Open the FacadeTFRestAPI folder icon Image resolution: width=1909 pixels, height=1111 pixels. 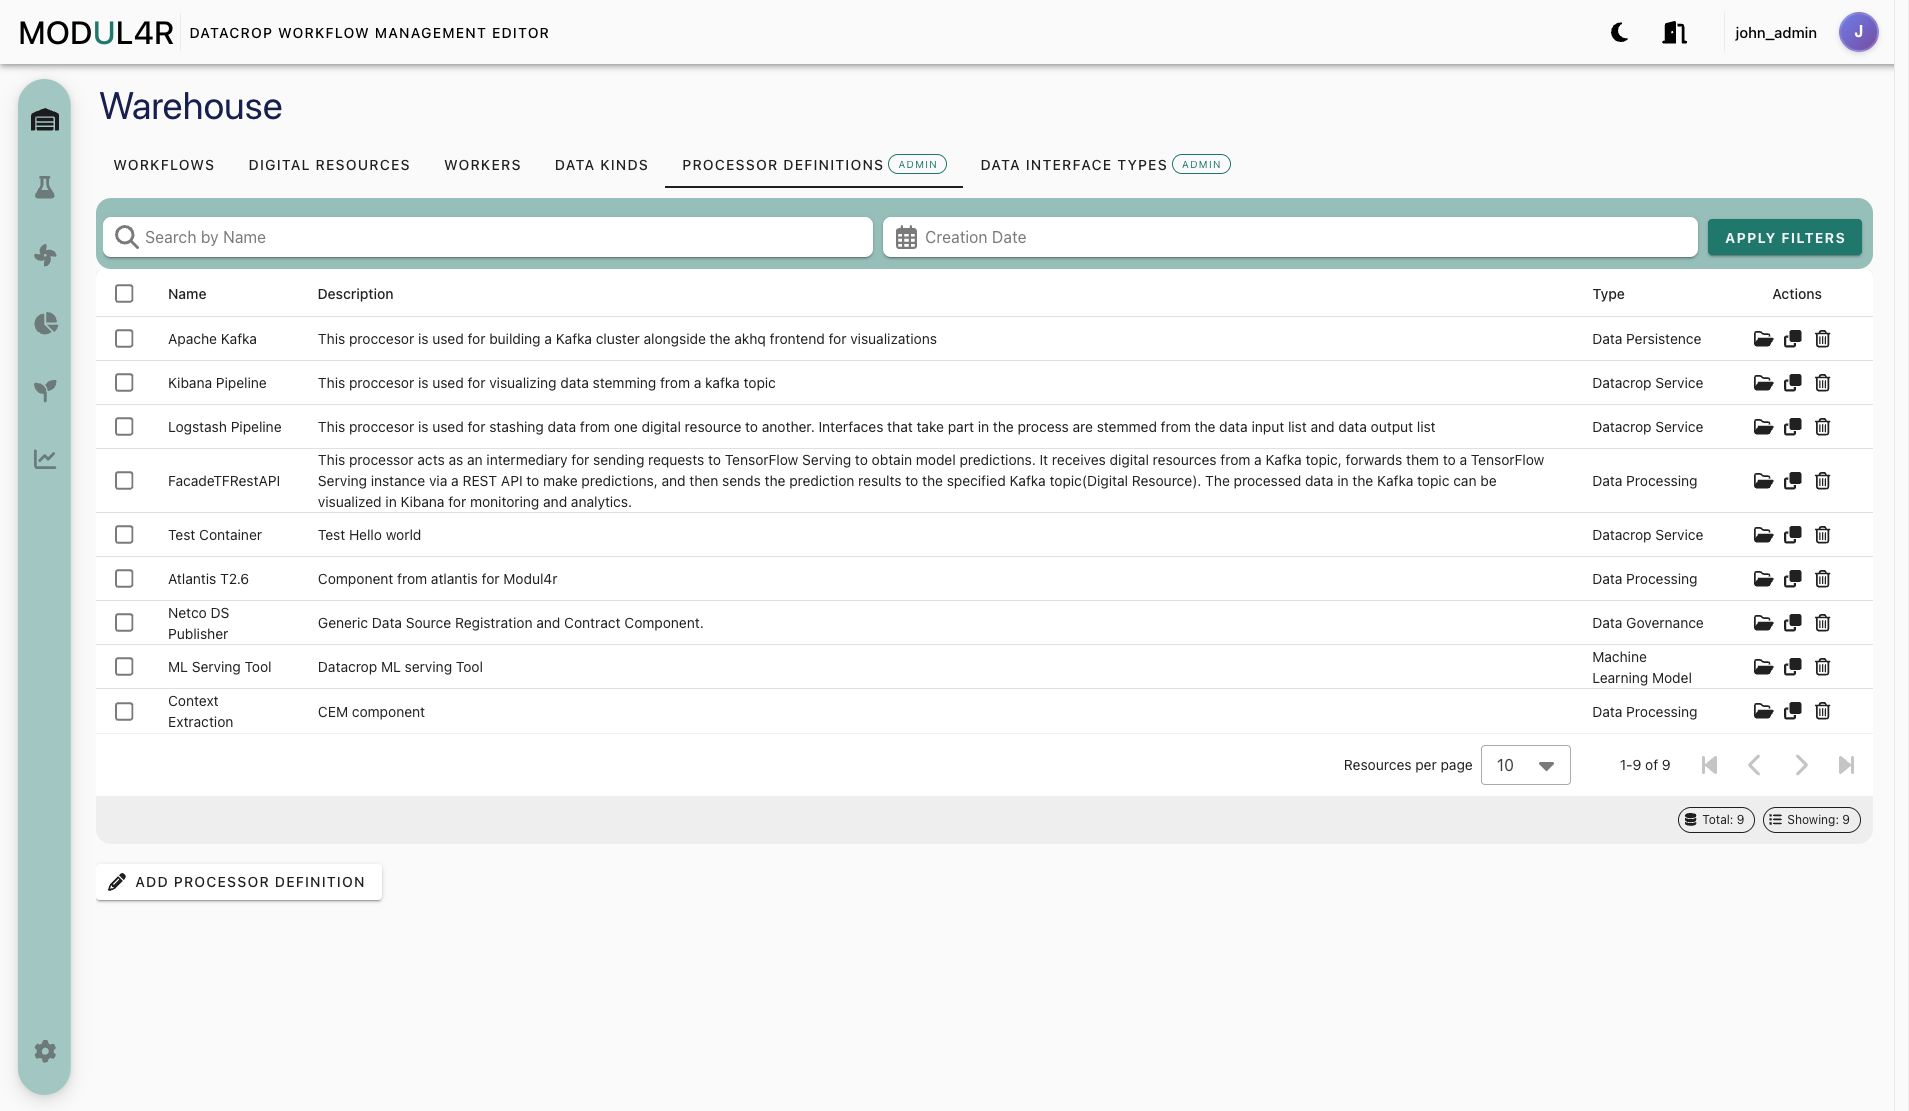pyautogui.click(x=1763, y=481)
